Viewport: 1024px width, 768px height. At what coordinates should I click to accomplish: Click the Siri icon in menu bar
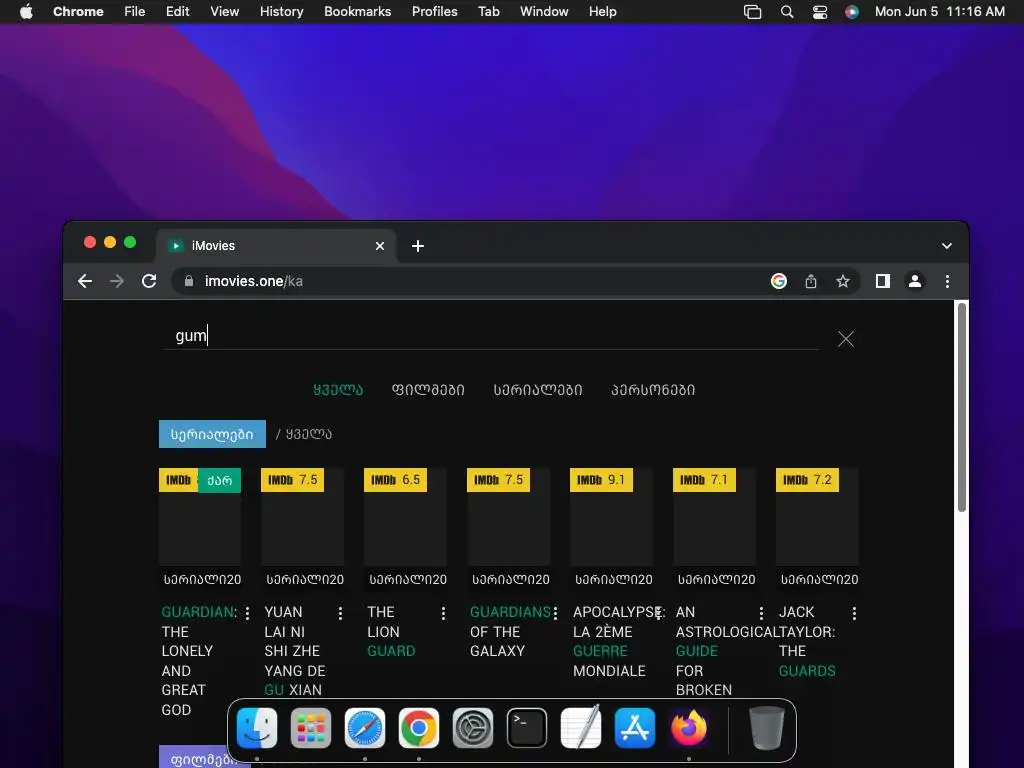tap(852, 12)
